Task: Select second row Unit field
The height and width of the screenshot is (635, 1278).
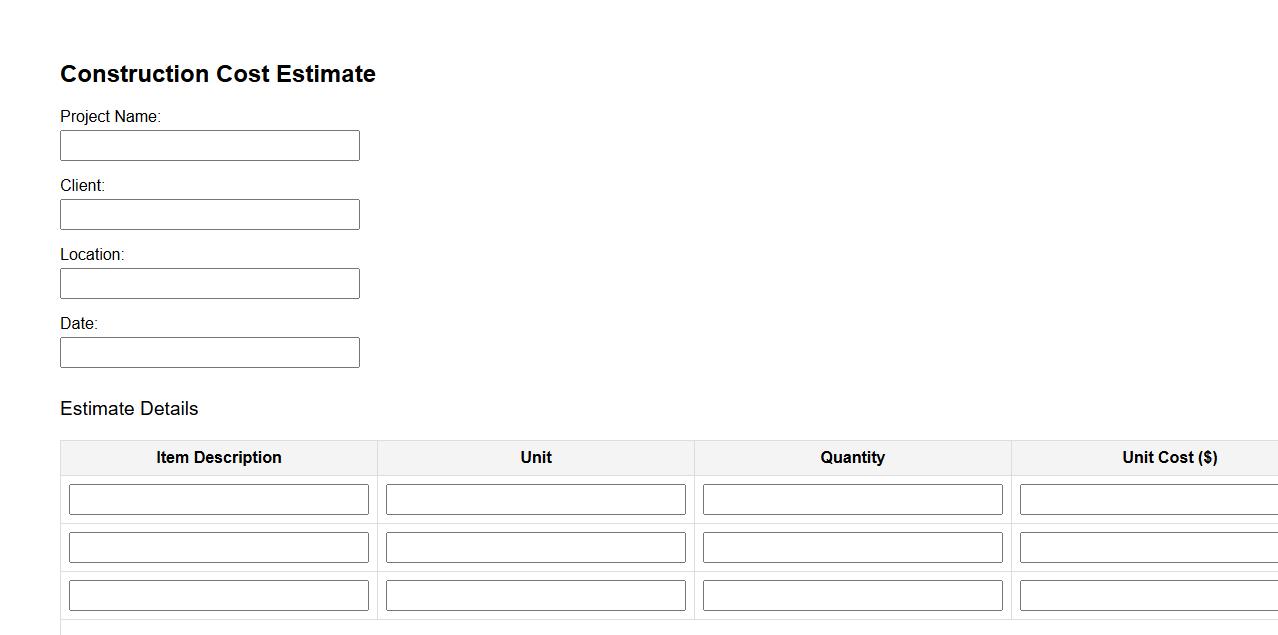Action: coord(536,547)
